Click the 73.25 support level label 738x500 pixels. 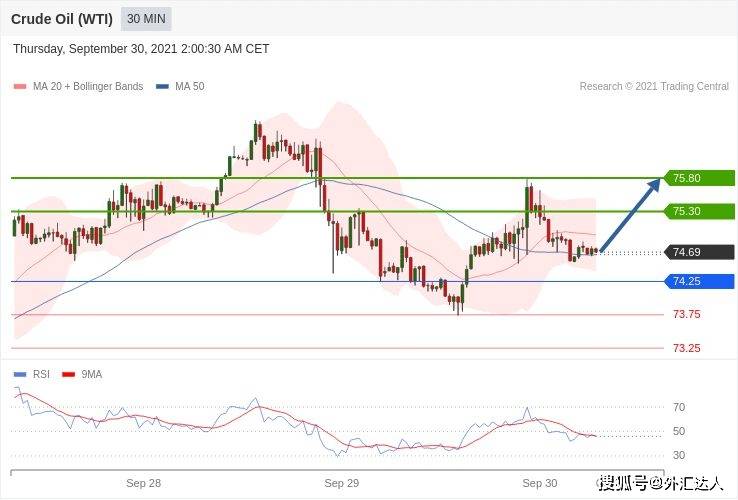(687, 348)
